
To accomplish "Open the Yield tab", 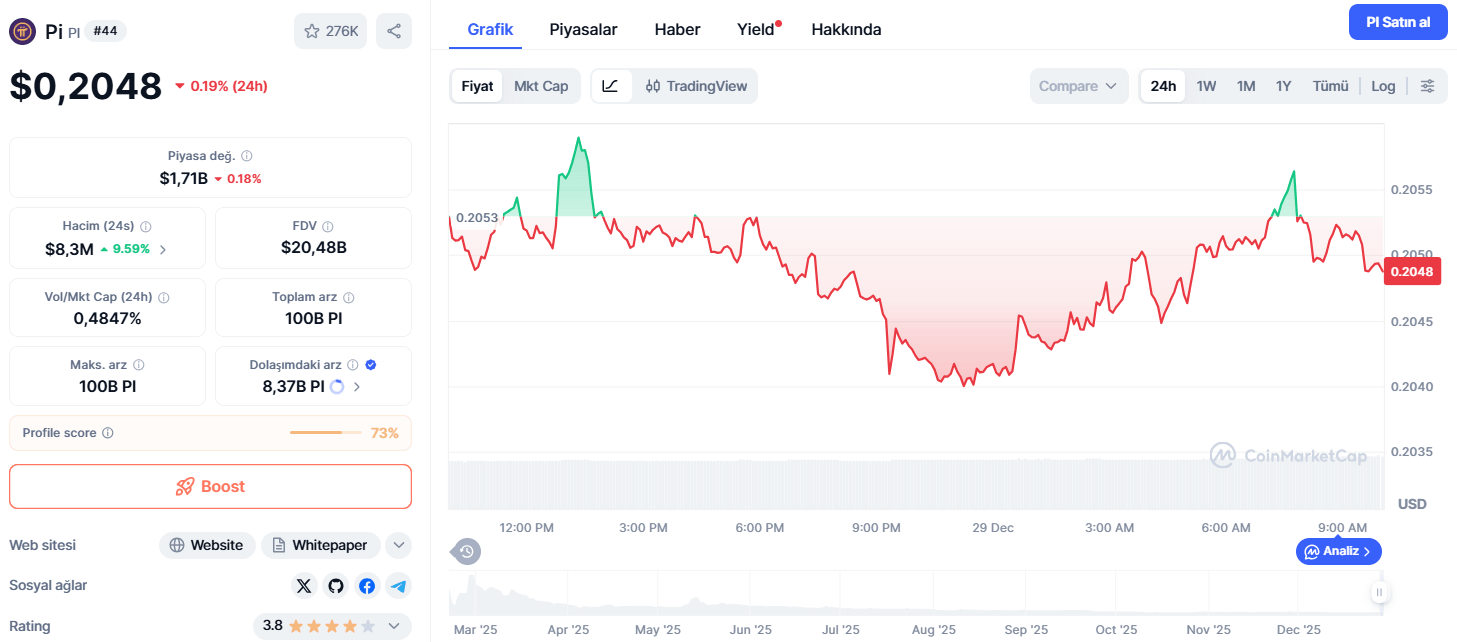I will click(x=756, y=29).
